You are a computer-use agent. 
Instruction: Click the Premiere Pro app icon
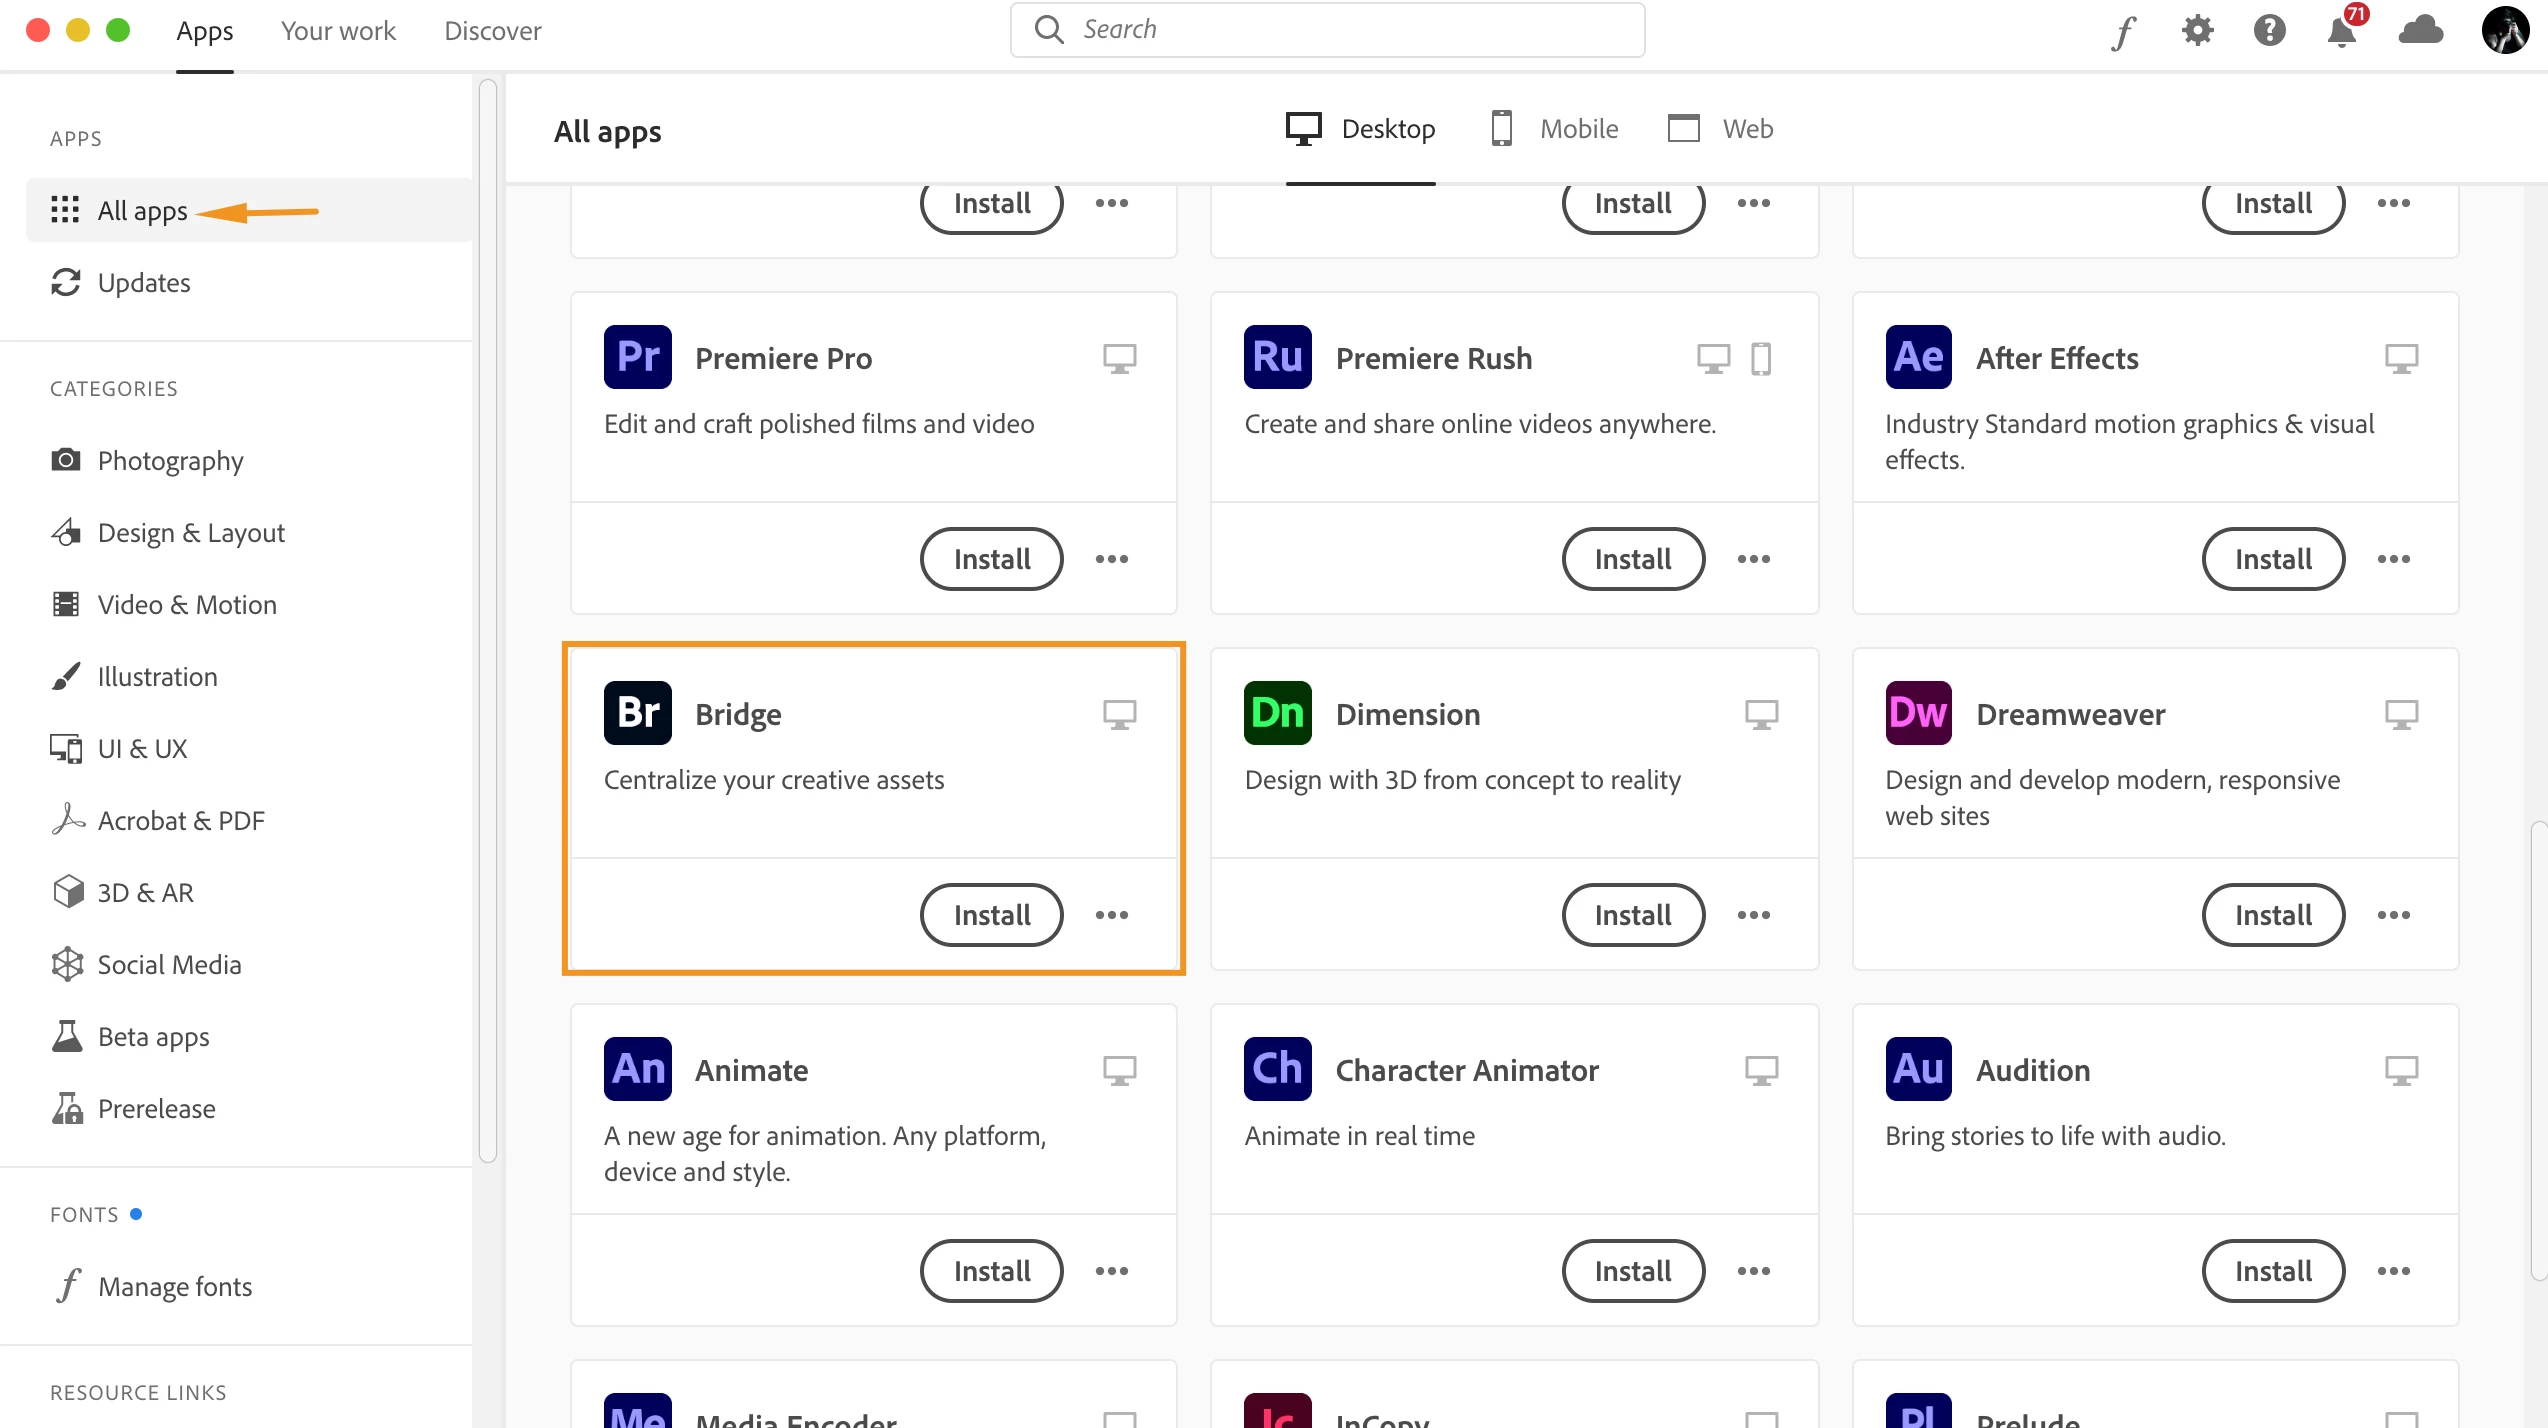(637, 357)
